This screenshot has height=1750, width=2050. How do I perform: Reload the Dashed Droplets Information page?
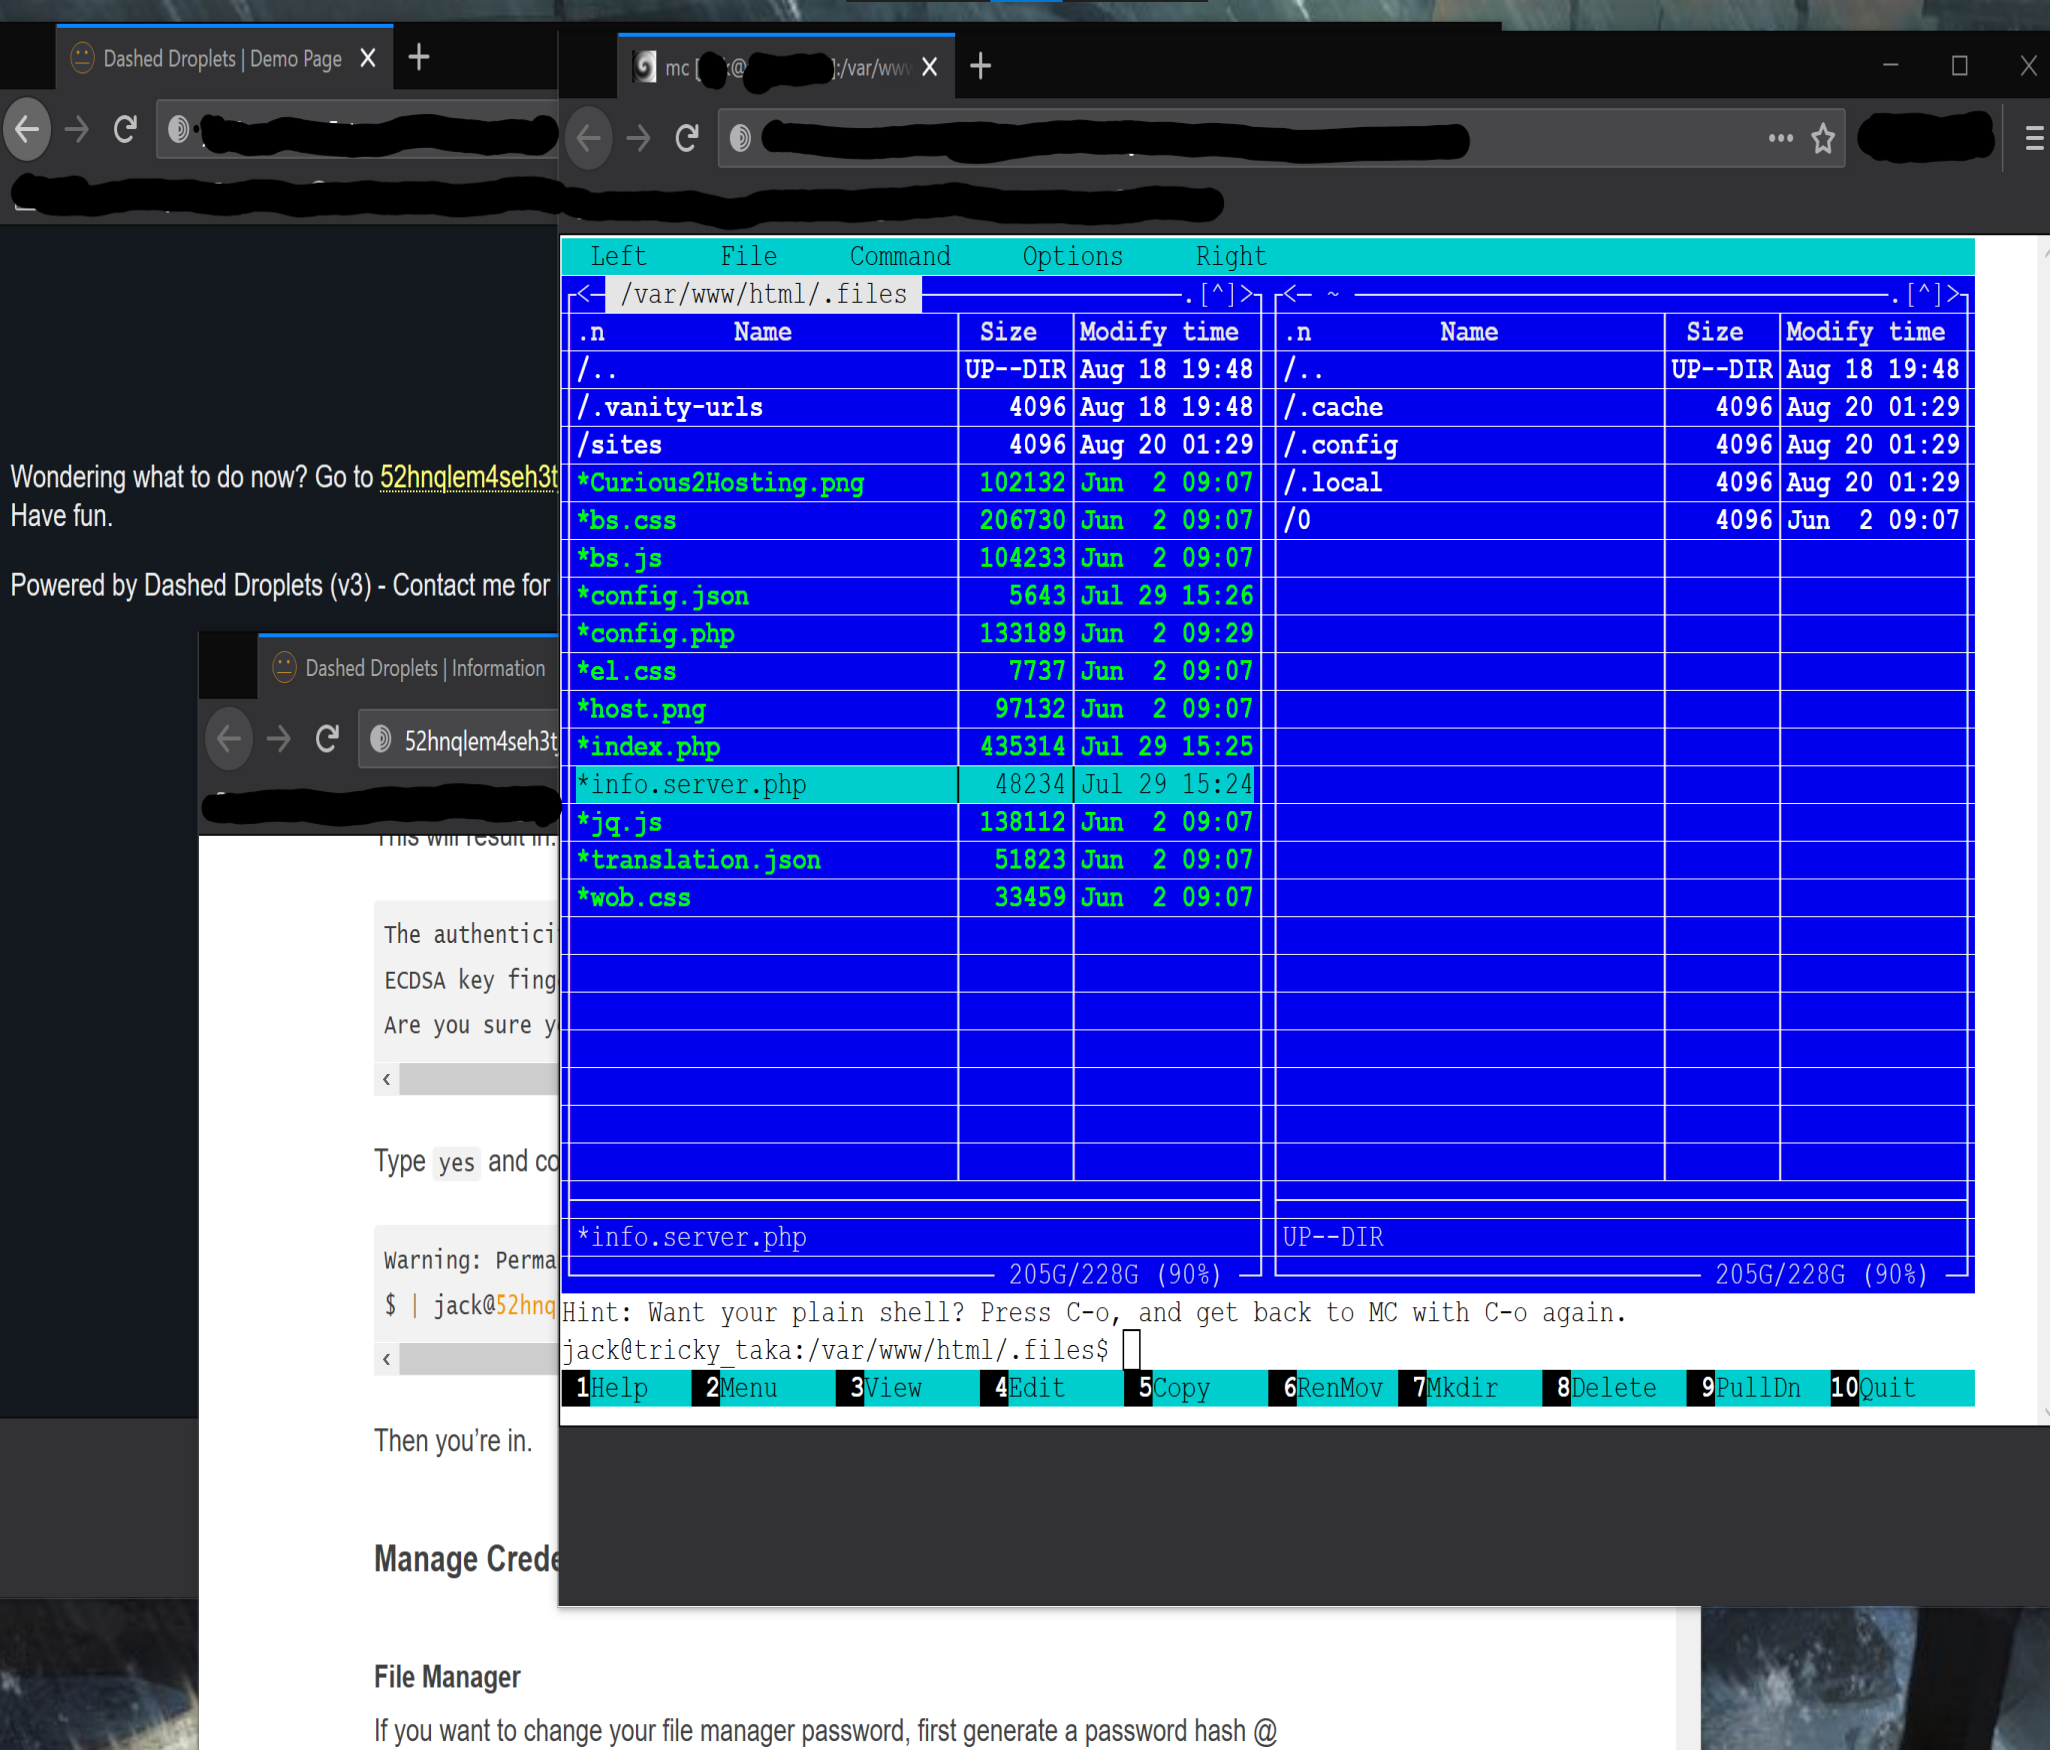pos(326,739)
